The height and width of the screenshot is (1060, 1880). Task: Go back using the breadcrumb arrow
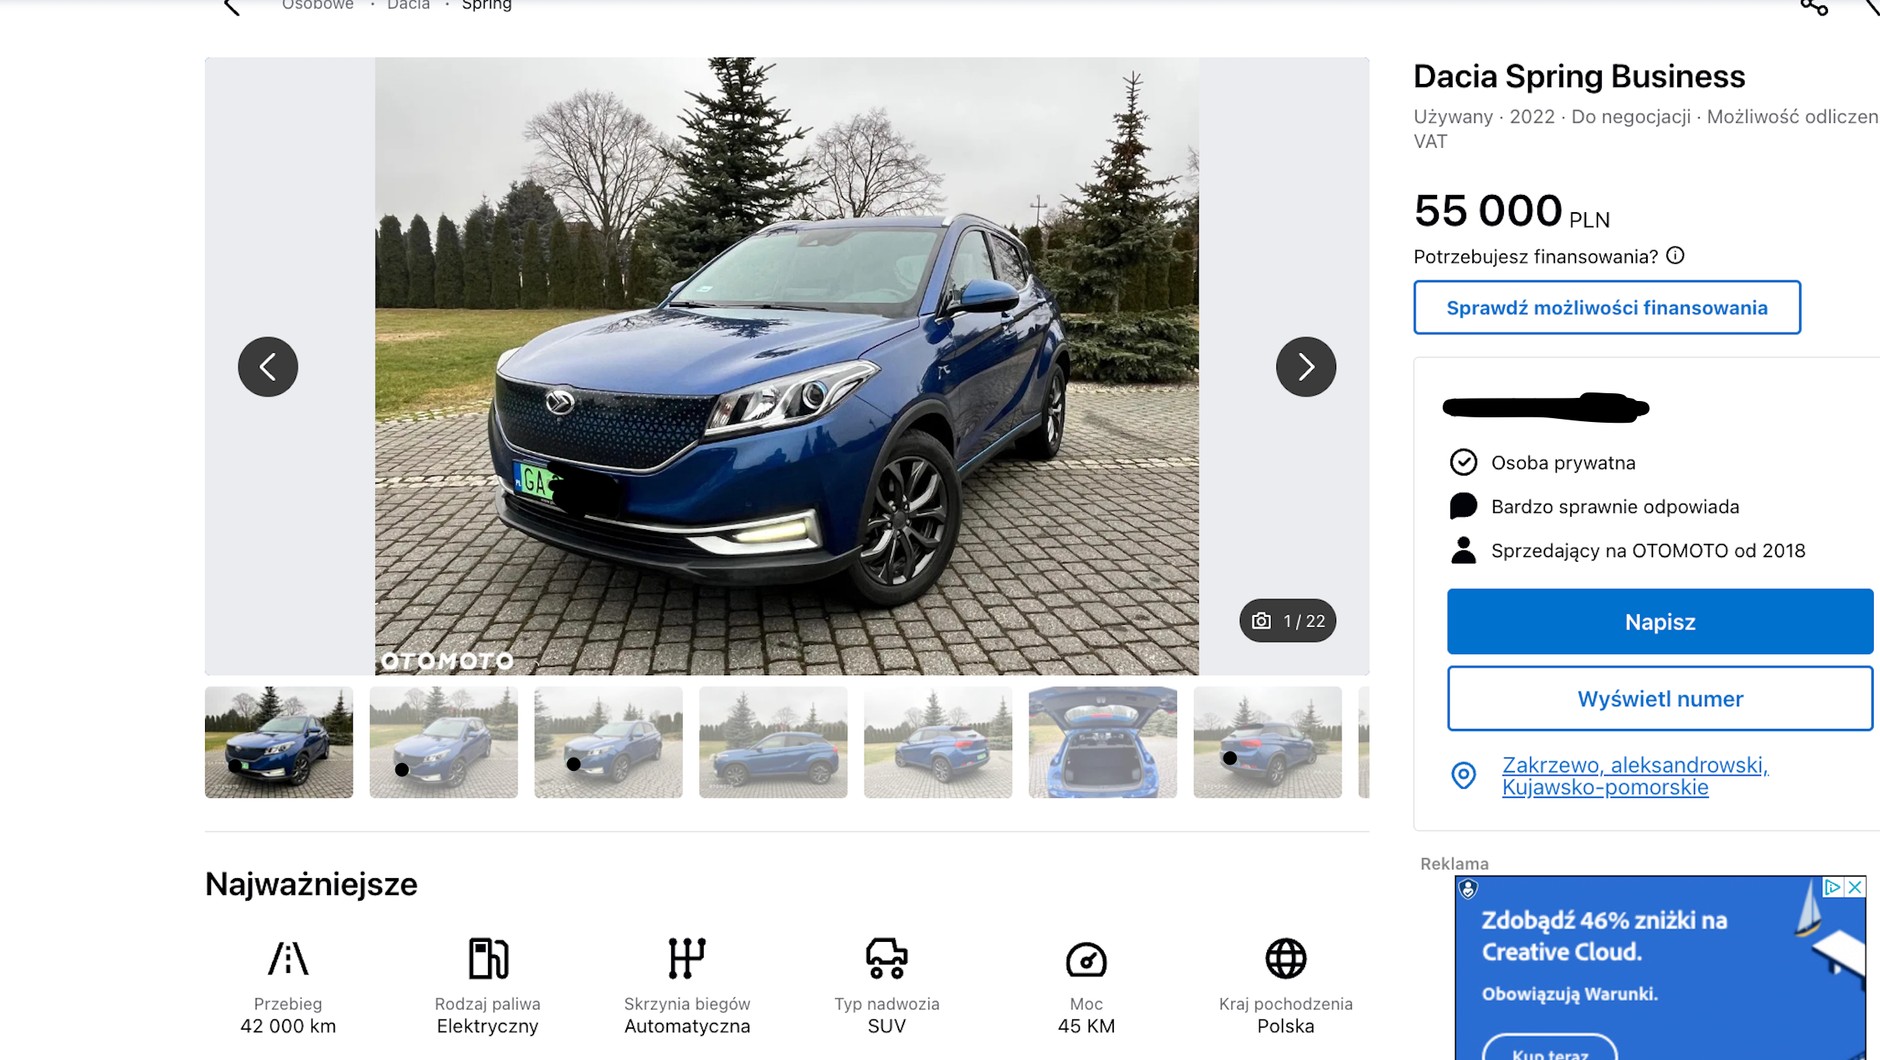click(232, 7)
